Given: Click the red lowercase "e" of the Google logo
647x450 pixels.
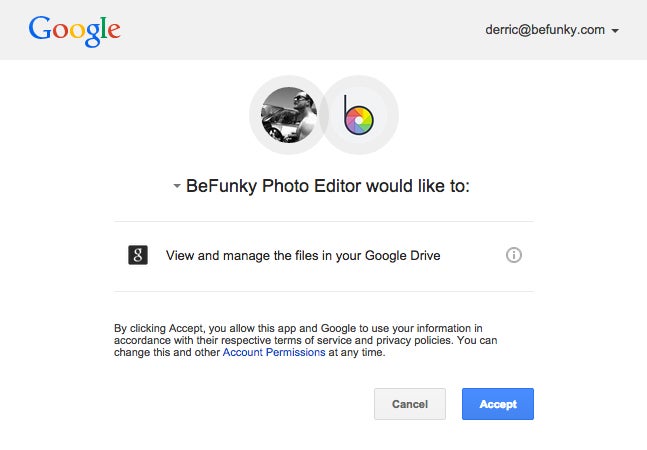Looking at the screenshot, I should click(x=113, y=32).
